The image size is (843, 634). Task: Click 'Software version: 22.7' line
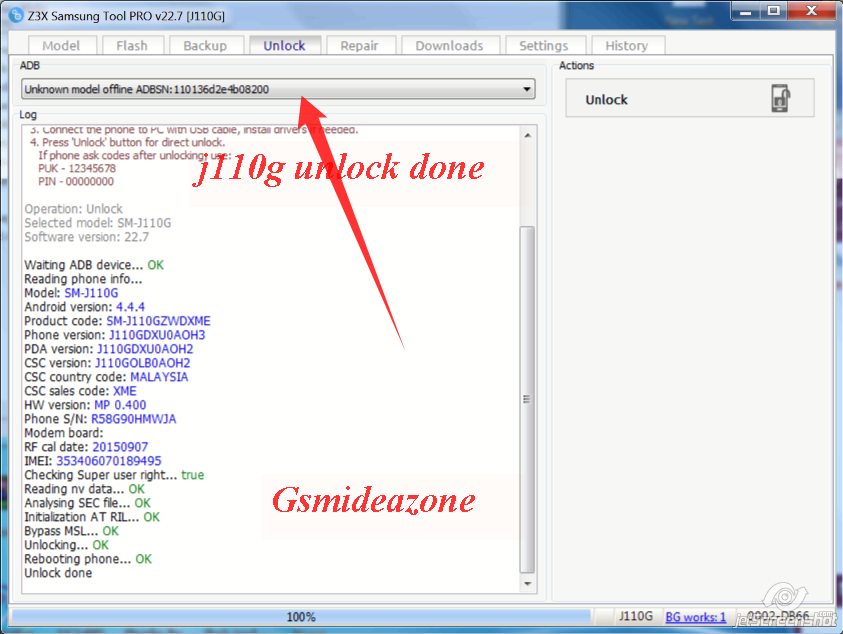pos(87,237)
